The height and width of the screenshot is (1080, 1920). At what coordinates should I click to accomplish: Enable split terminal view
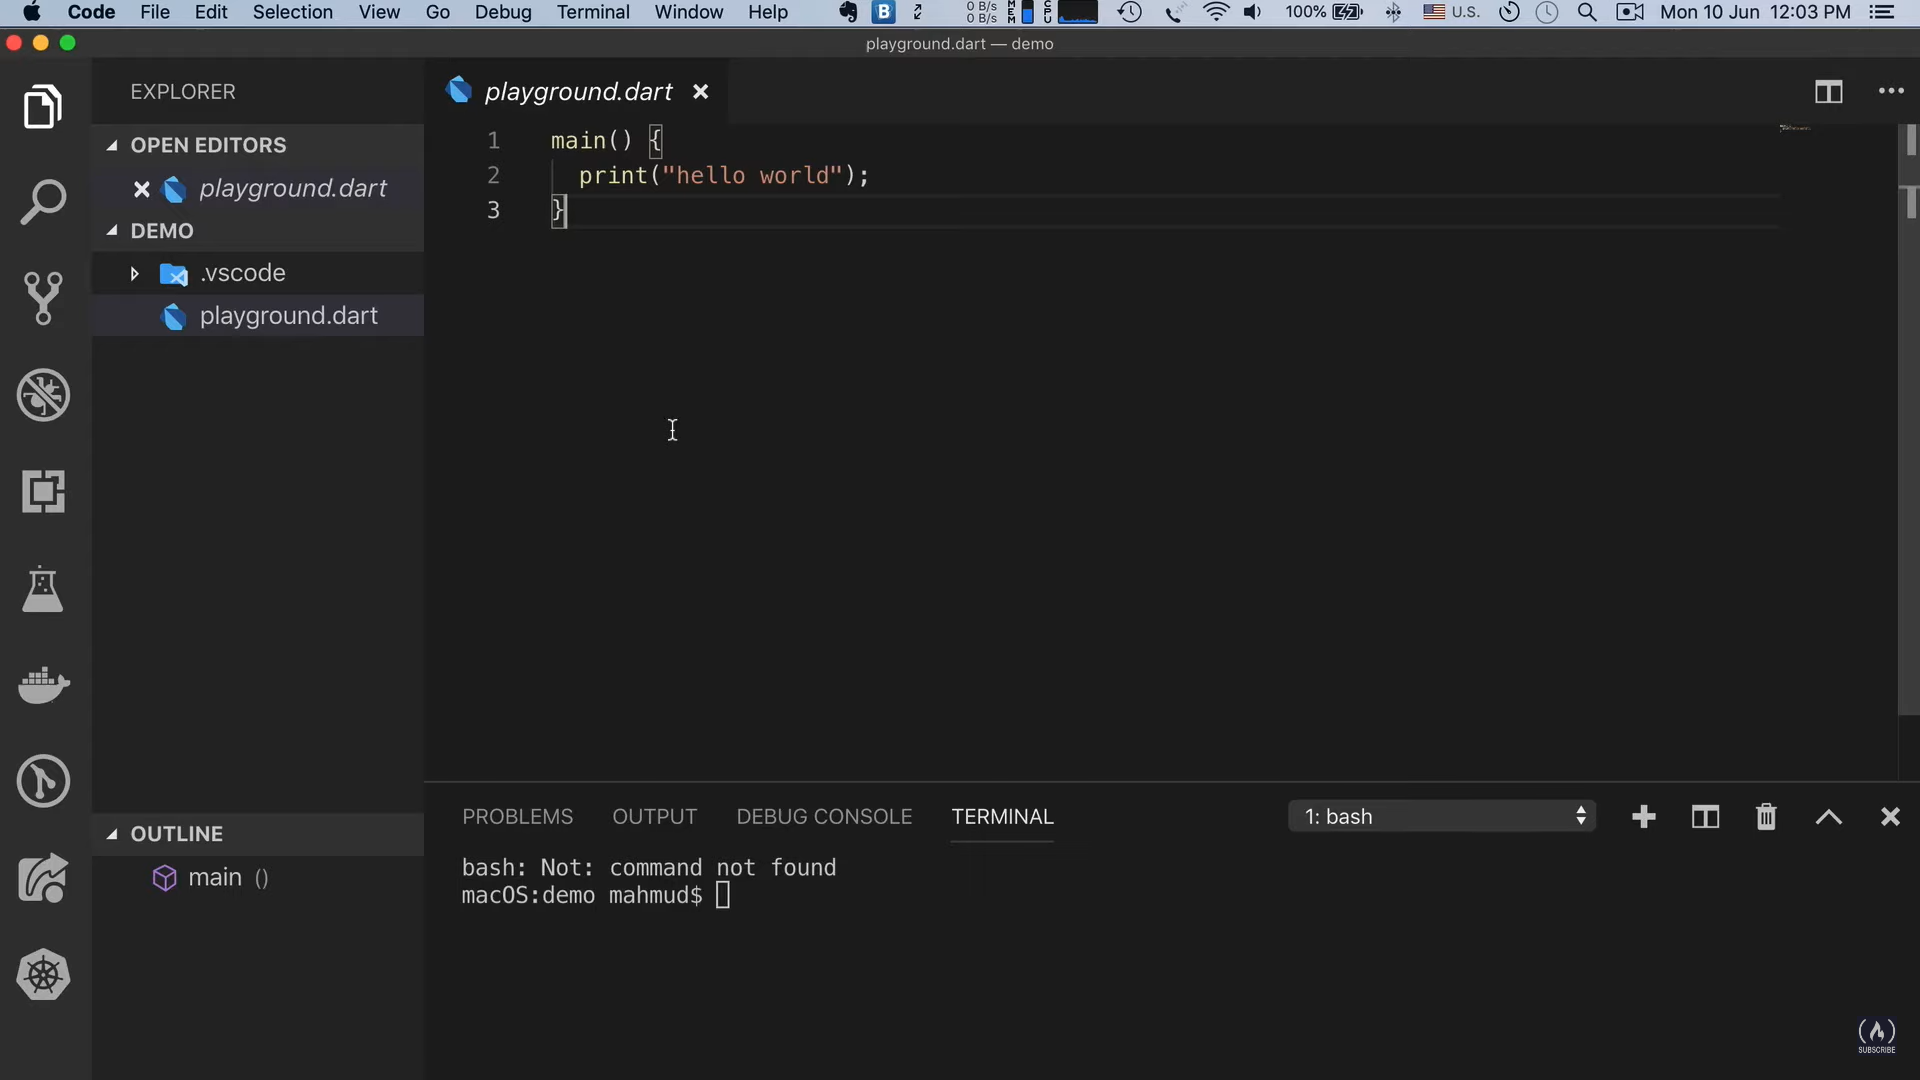tap(1705, 816)
